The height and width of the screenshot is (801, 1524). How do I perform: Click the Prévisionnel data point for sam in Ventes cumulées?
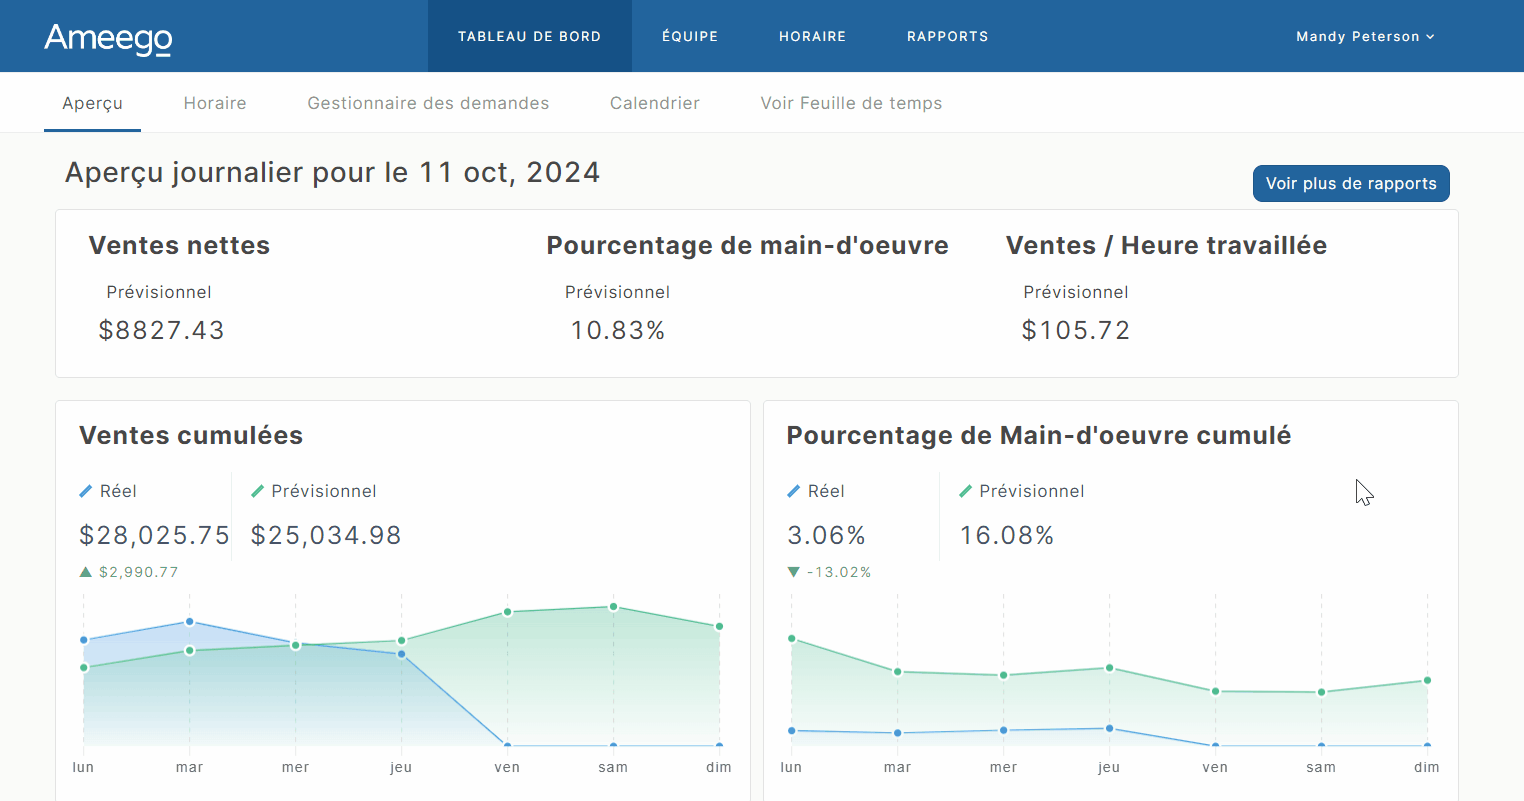pos(613,607)
